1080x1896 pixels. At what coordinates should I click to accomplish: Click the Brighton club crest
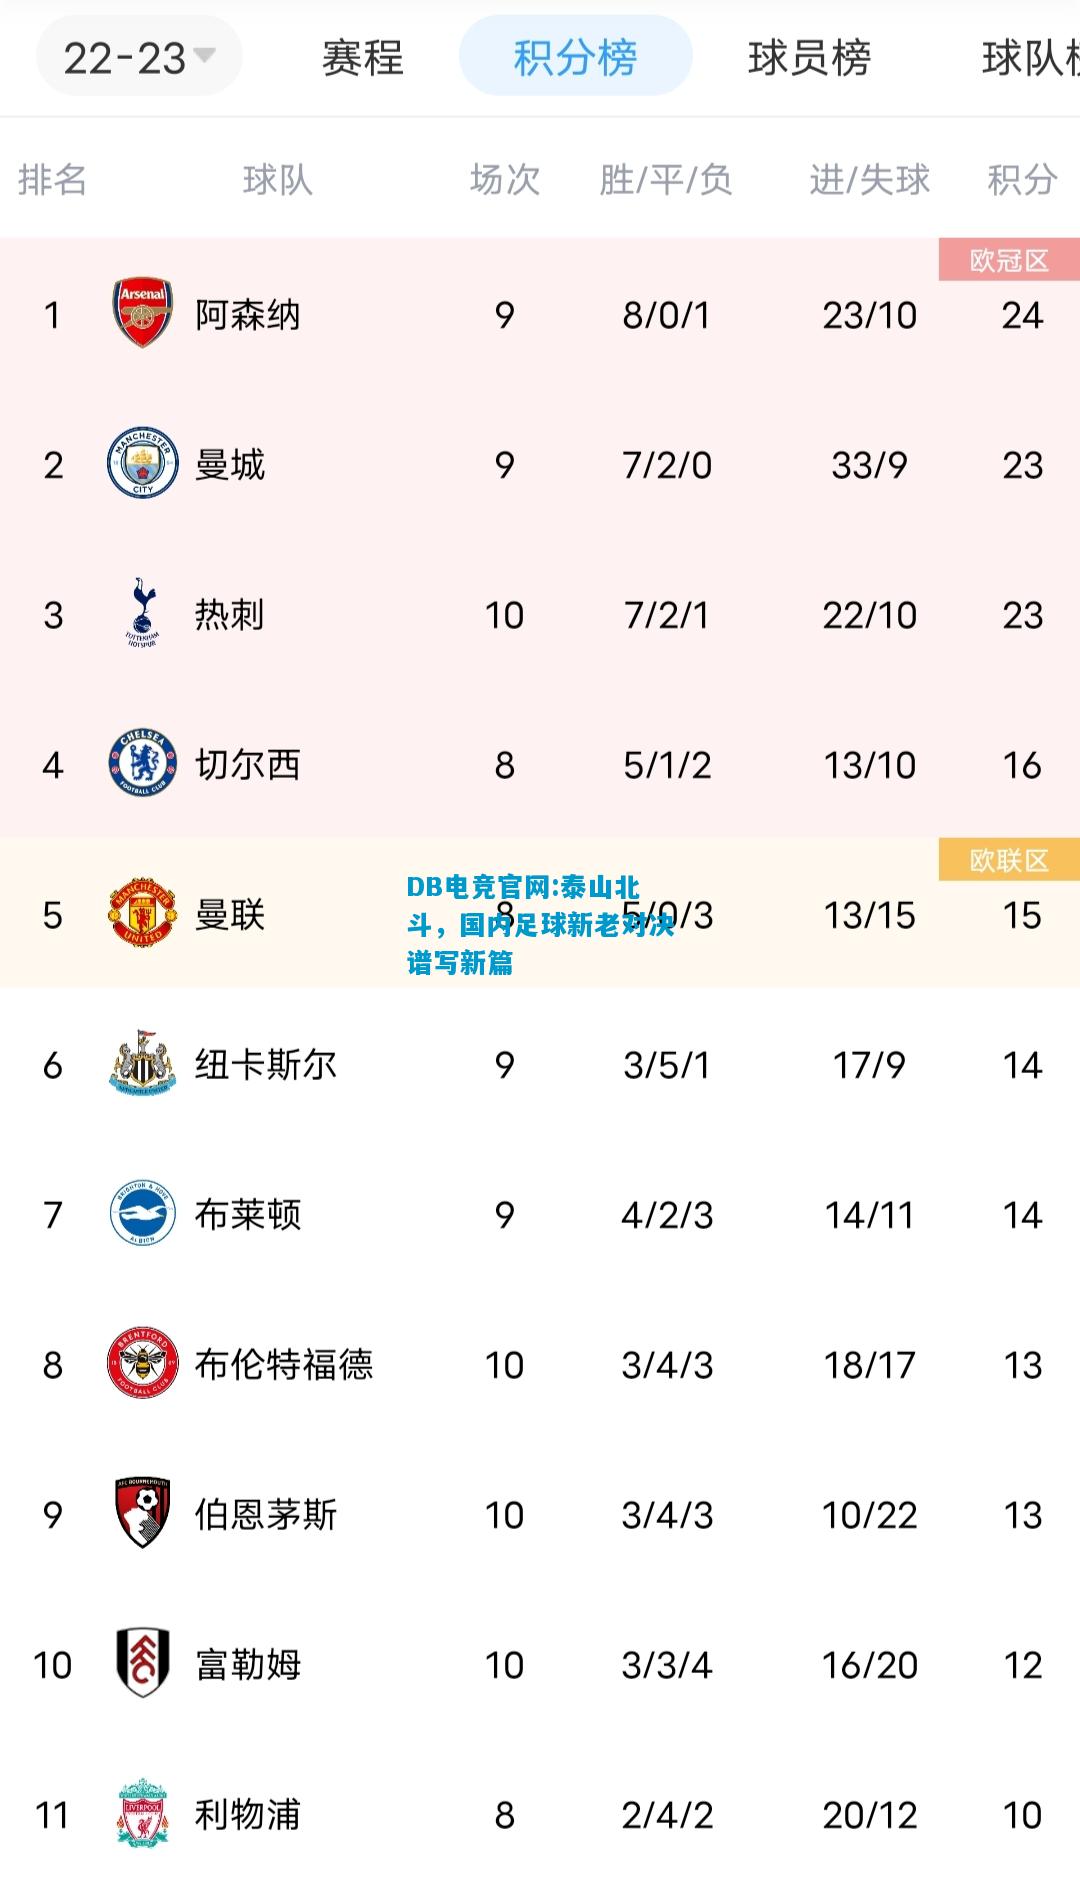pos(142,1214)
